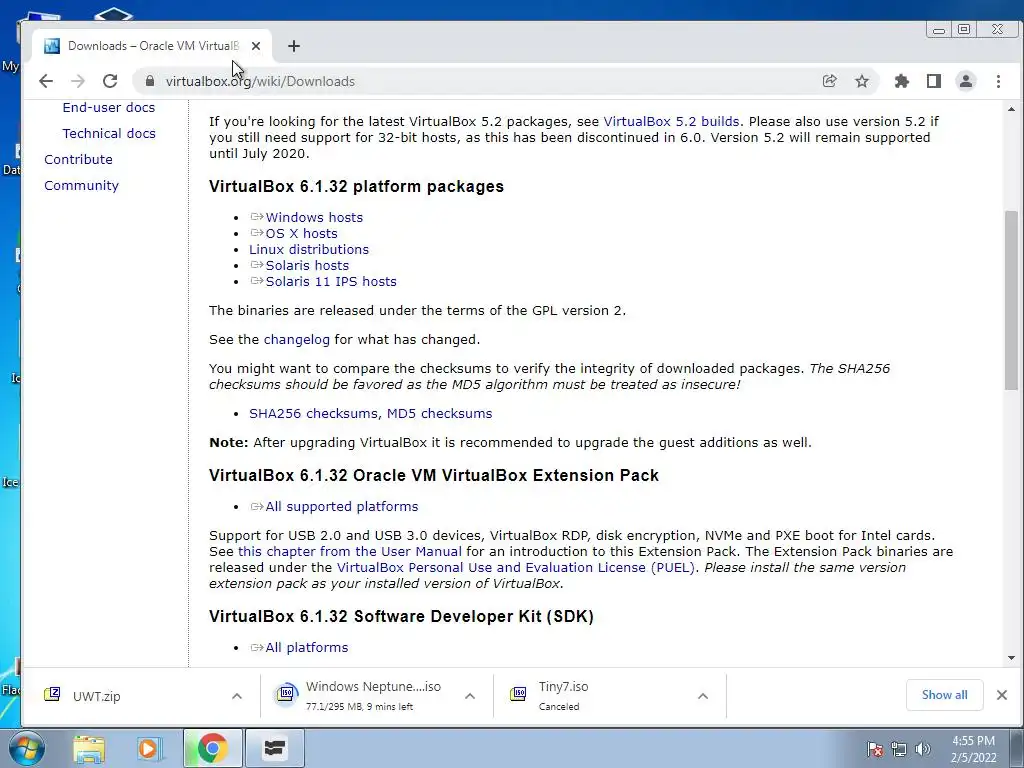Open a new tab with the plus button
Image resolution: width=1024 pixels, height=768 pixels.
(x=294, y=46)
